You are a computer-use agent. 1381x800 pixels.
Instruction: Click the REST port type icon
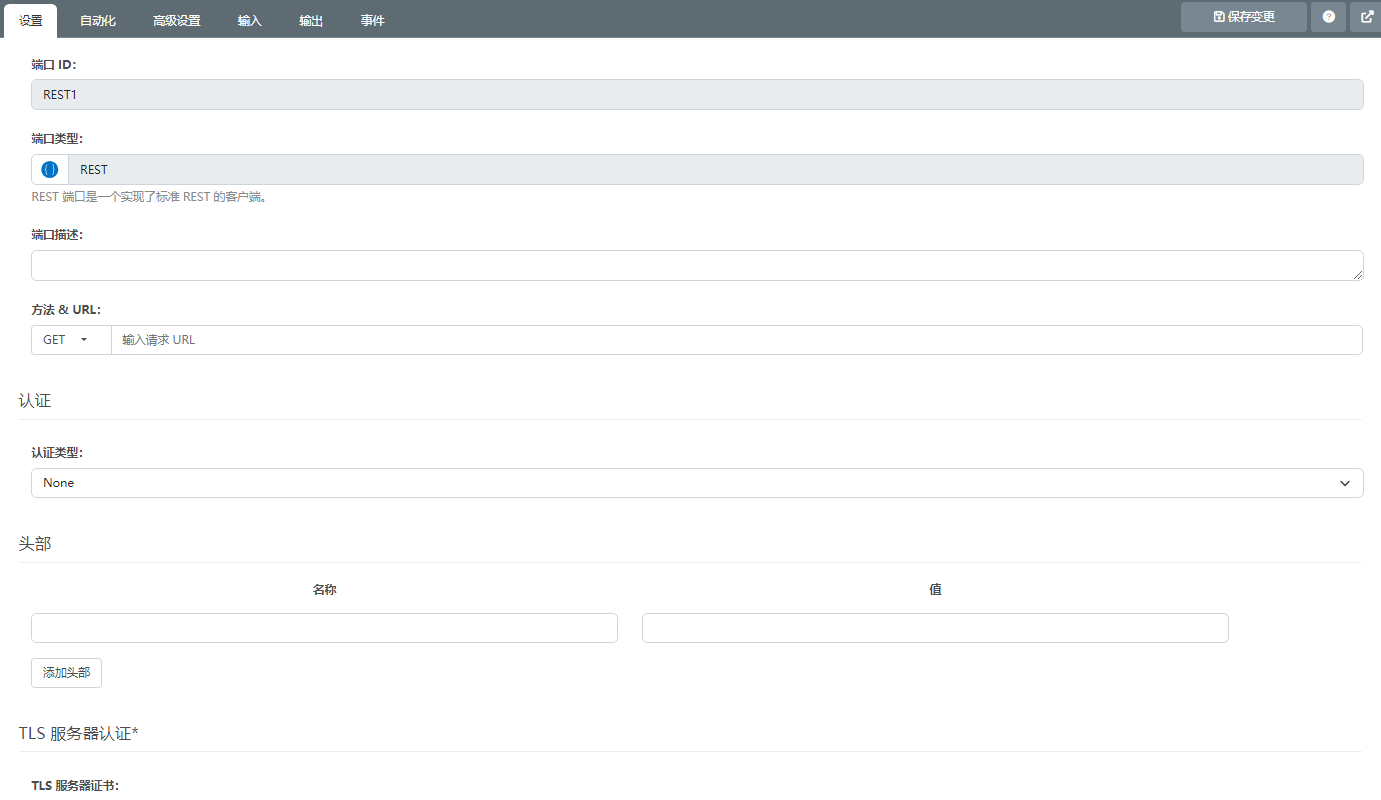point(50,170)
